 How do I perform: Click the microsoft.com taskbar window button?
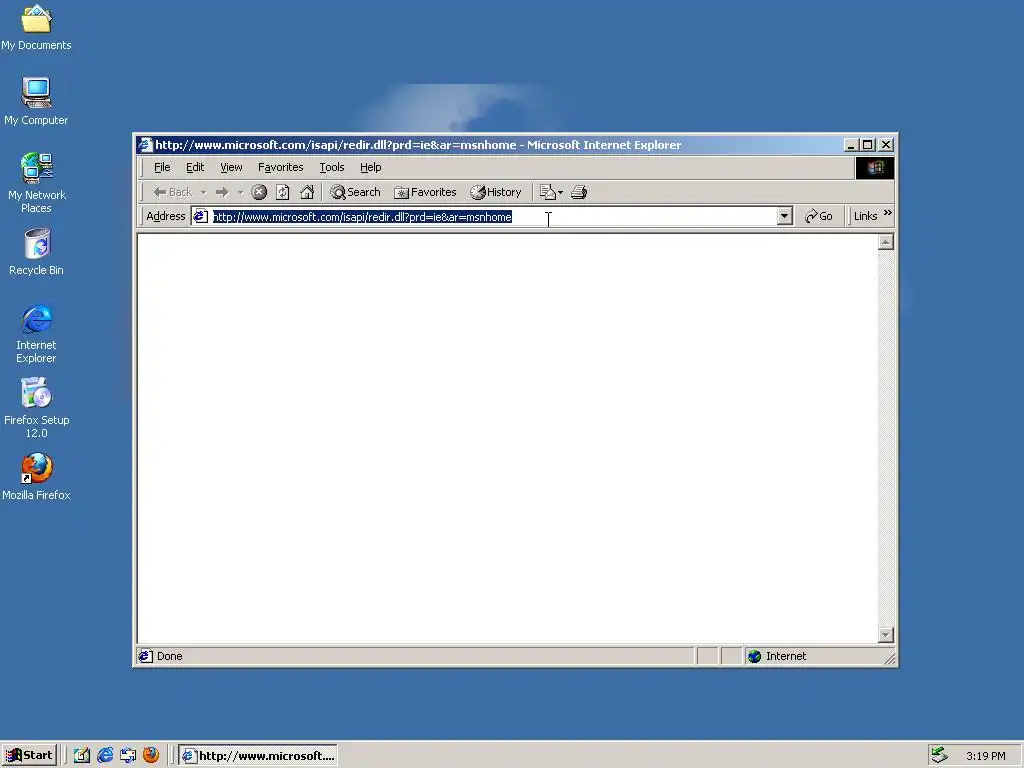[x=258, y=756]
